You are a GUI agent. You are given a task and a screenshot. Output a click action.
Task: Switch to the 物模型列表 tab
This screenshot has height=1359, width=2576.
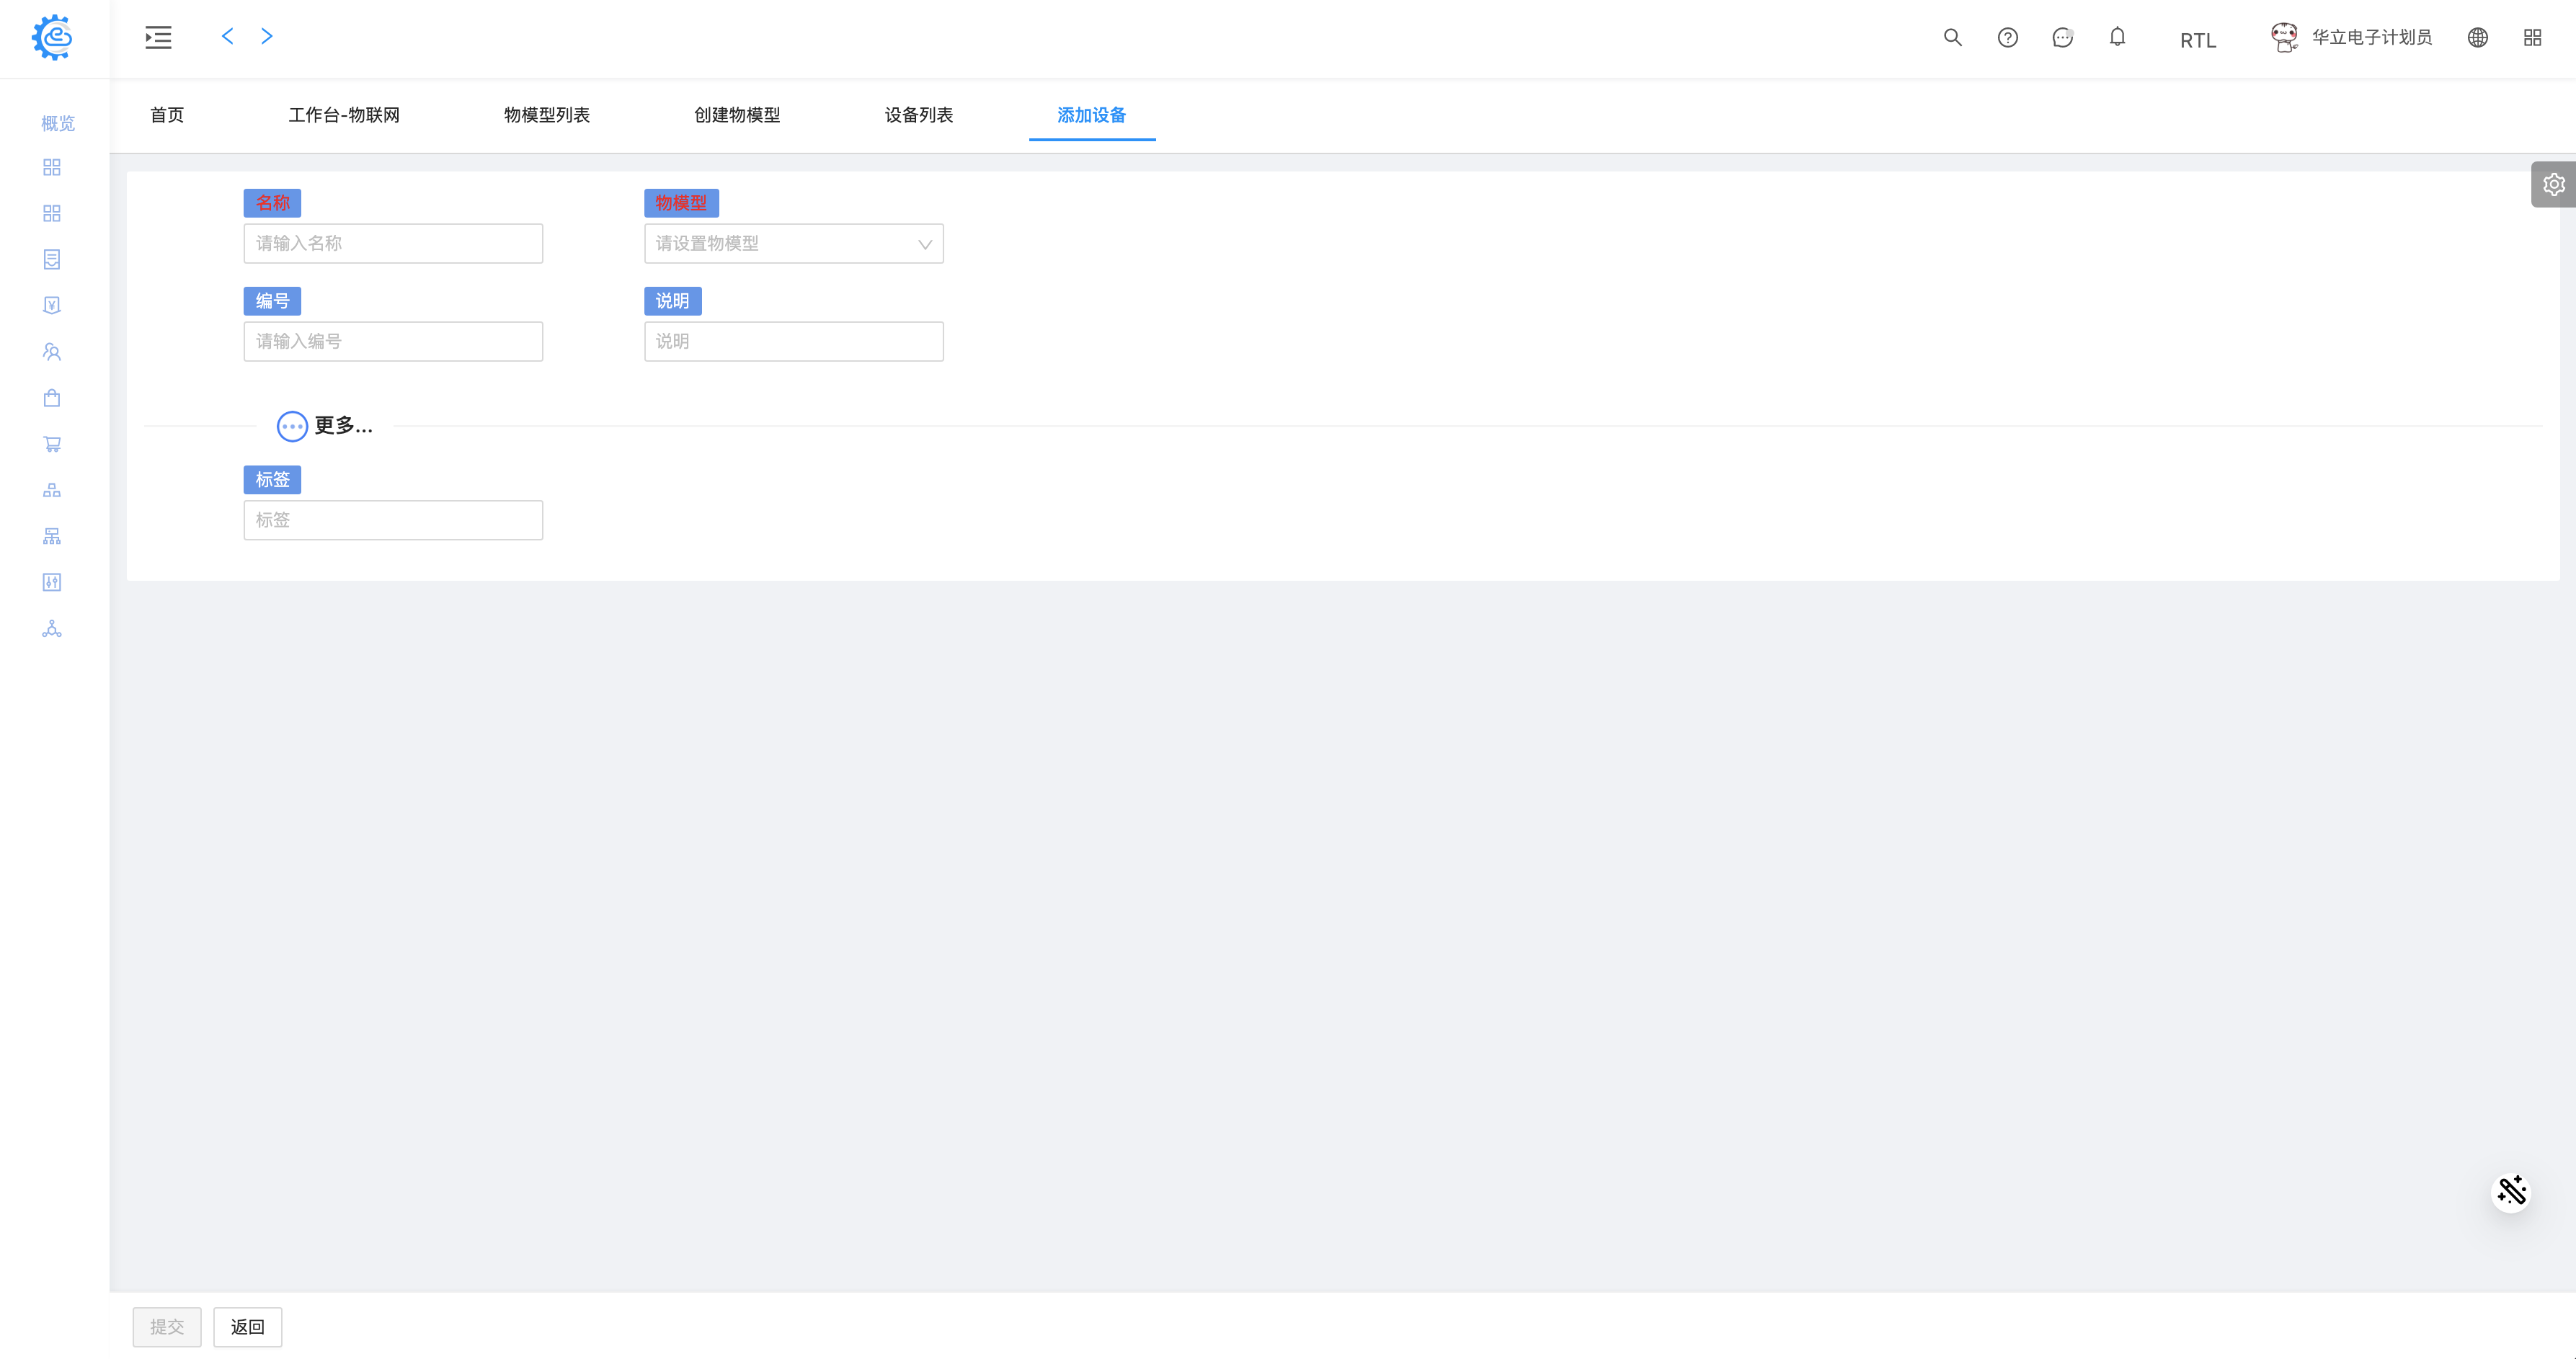(x=546, y=115)
